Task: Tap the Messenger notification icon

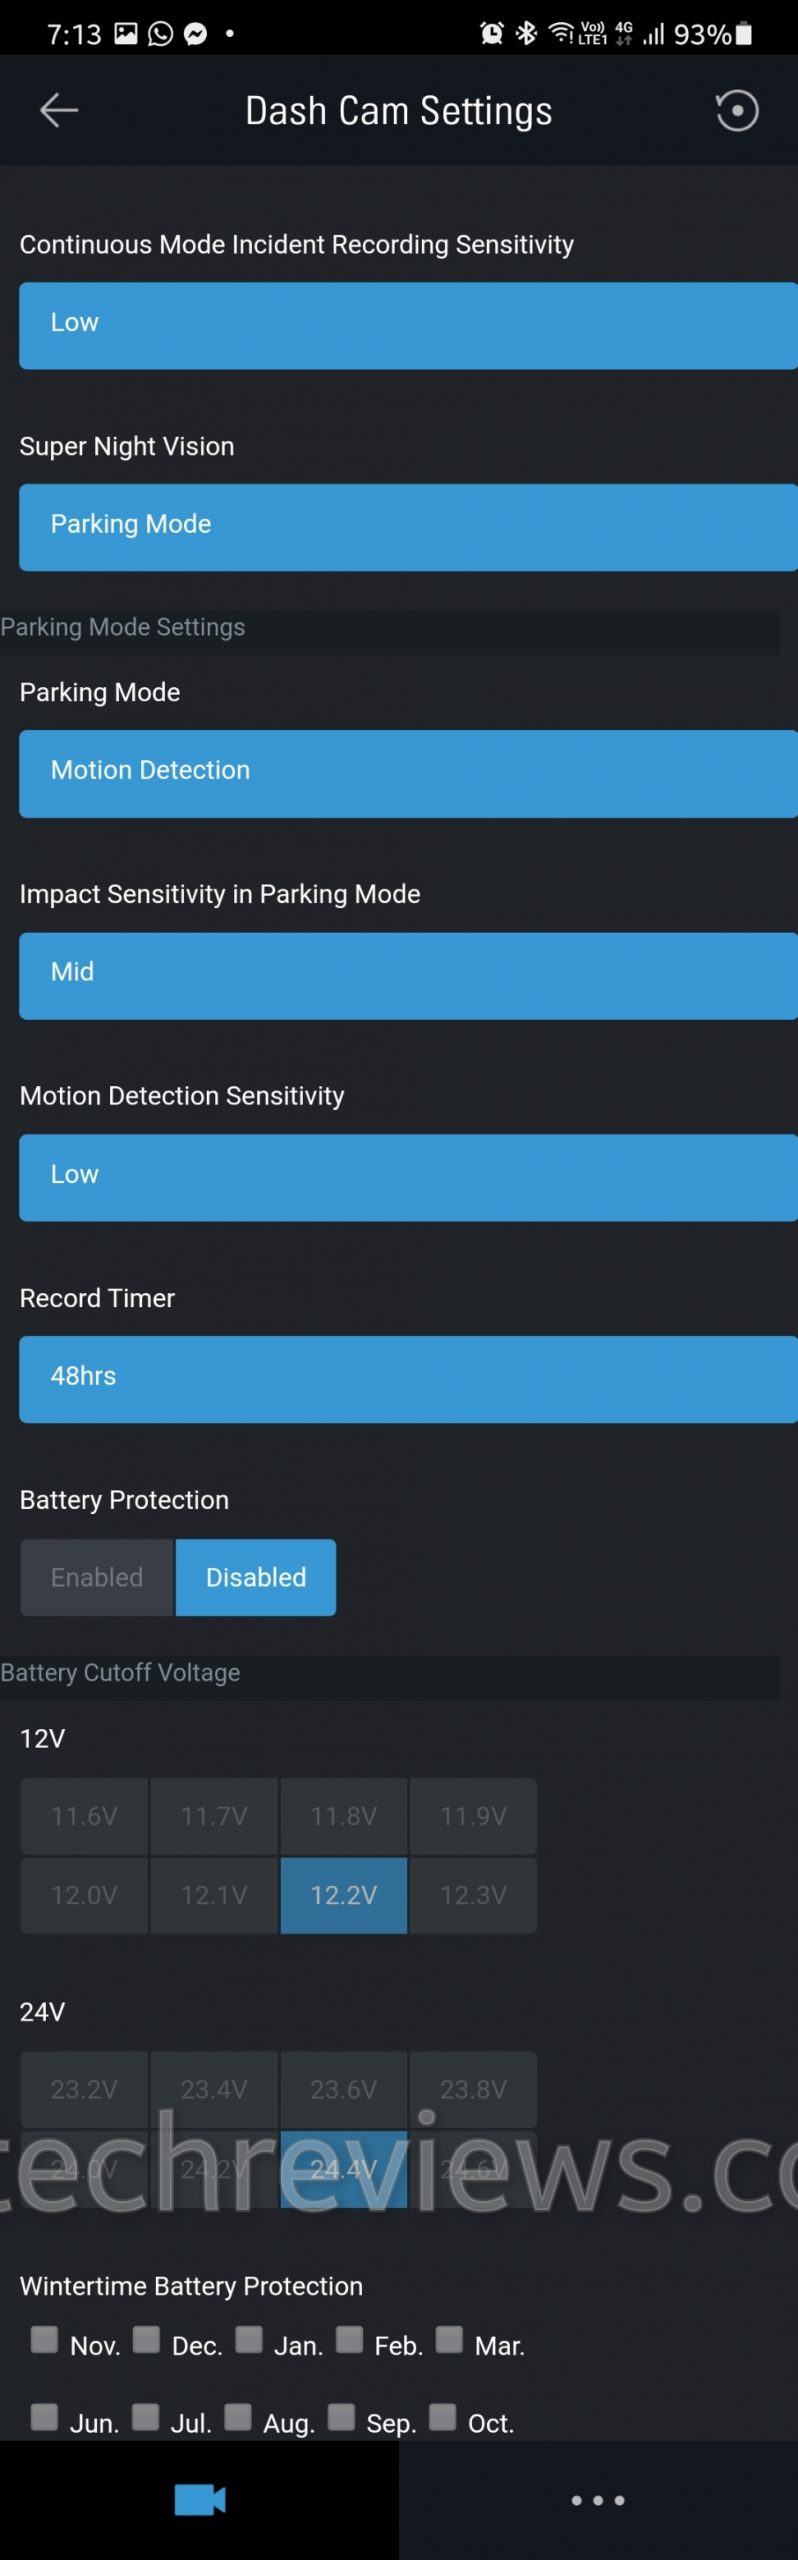Action: tap(196, 34)
